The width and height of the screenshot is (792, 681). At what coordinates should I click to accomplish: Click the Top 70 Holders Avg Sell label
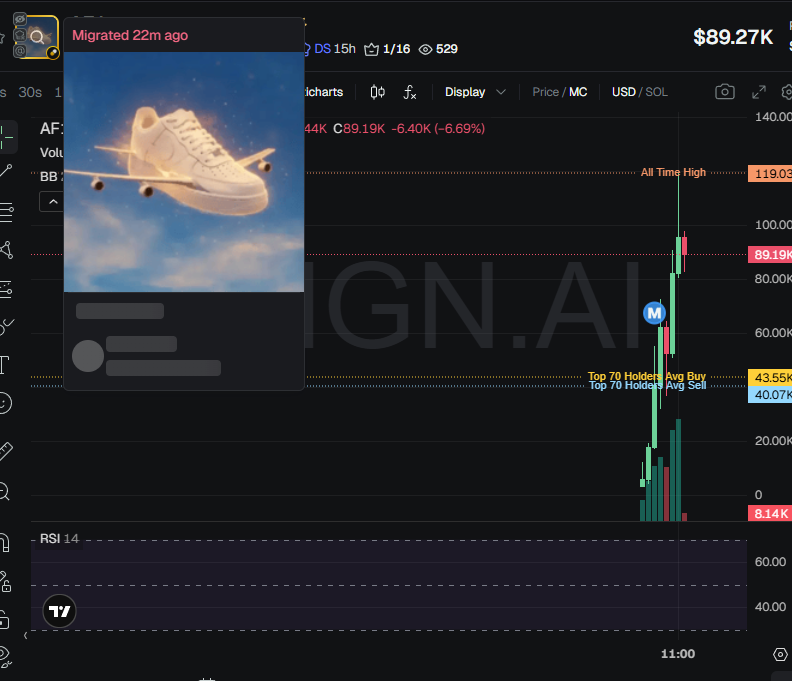point(648,385)
